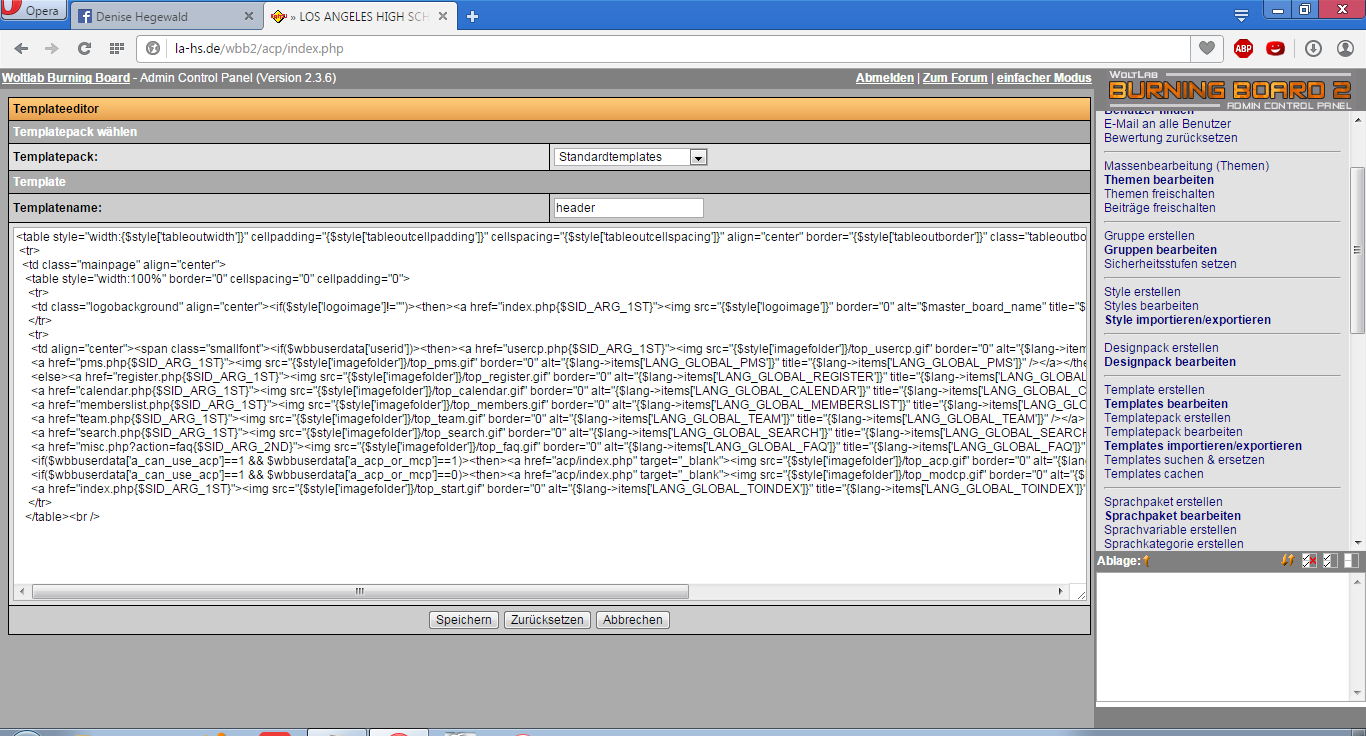Click the Ablage icon with the red X
The image size is (1366, 736).
1309,561
